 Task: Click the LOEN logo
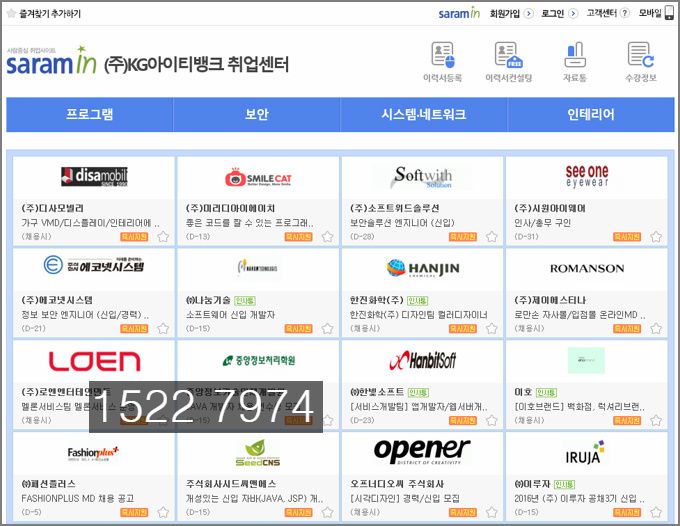click(94, 361)
